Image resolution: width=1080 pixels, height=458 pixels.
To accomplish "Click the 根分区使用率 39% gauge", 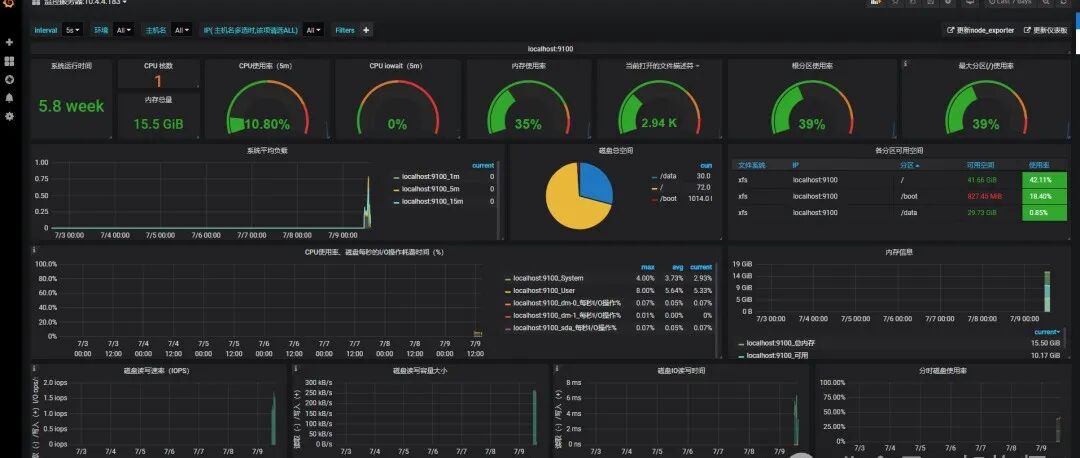I will click(812, 107).
